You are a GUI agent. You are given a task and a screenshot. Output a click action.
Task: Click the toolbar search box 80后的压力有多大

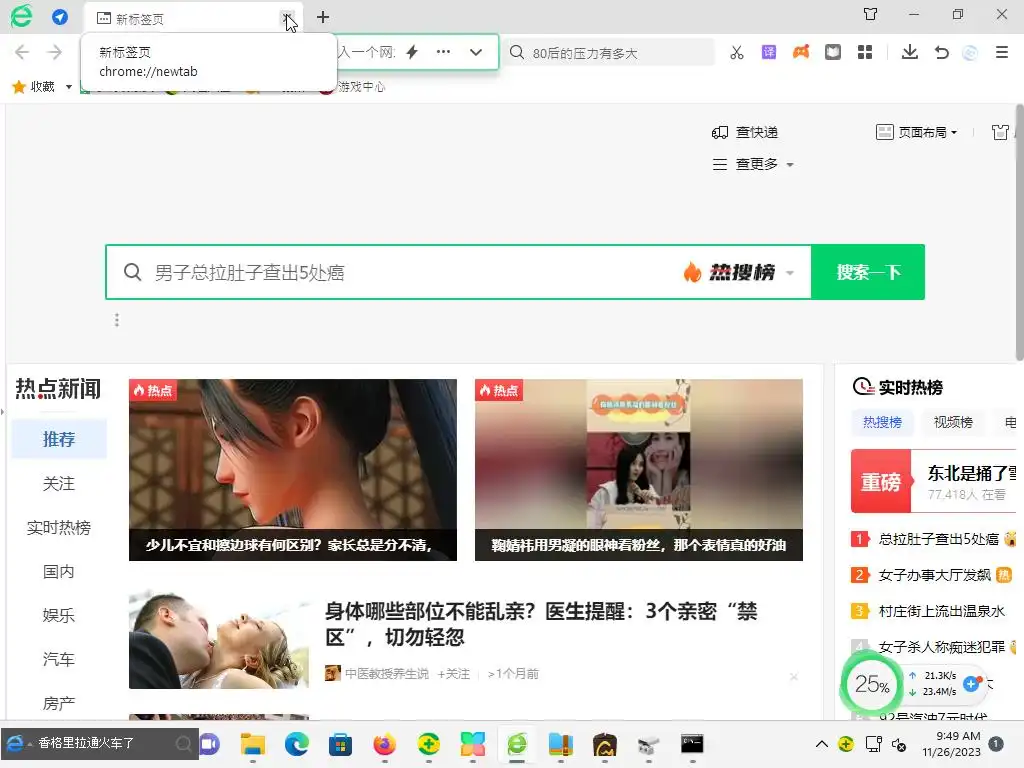pos(611,53)
